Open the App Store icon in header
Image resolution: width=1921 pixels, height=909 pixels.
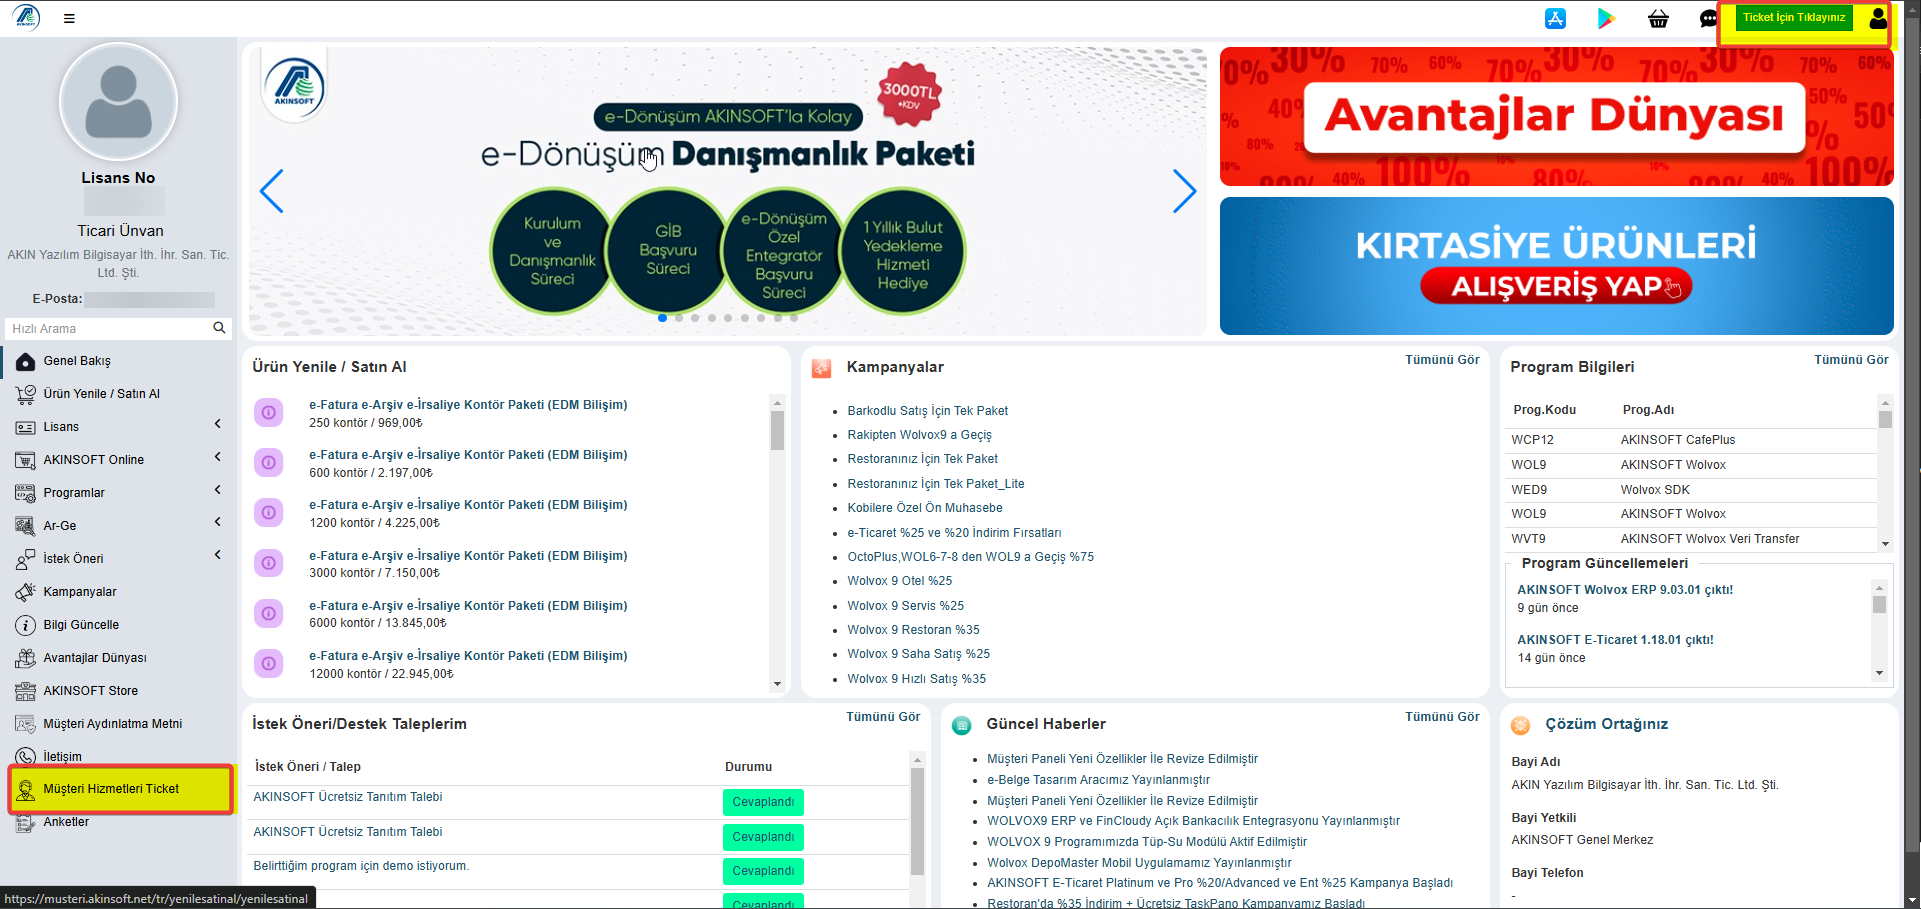[1555, 18]
